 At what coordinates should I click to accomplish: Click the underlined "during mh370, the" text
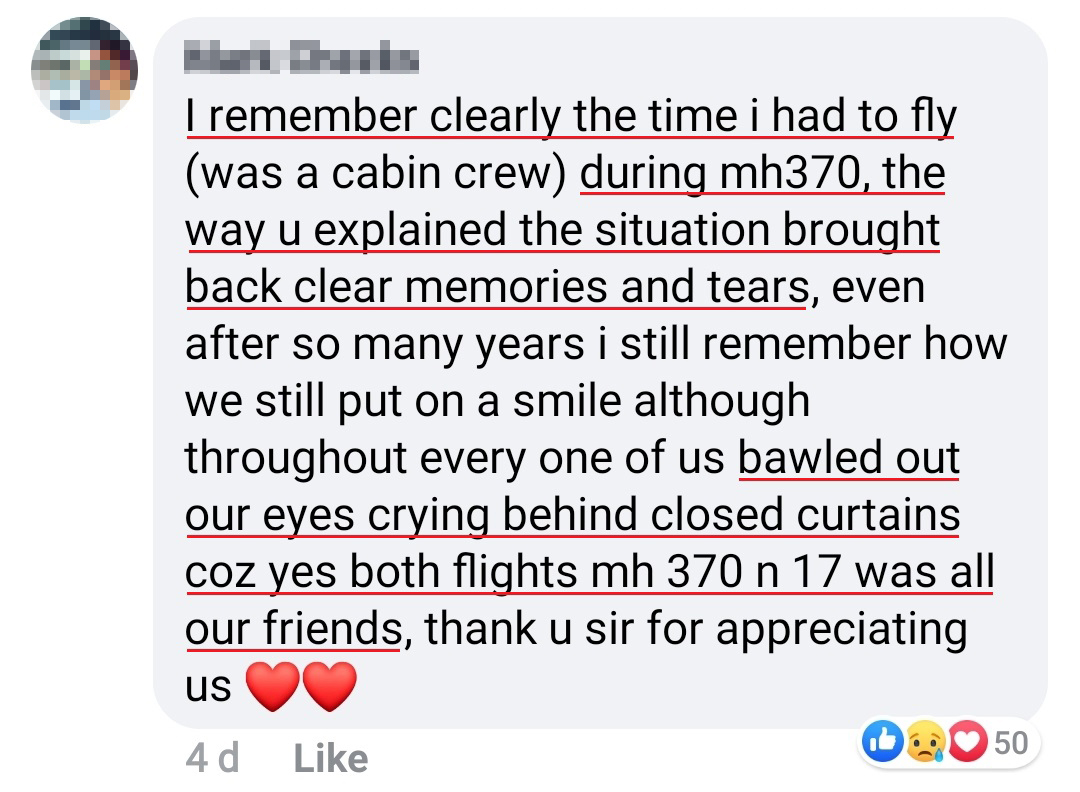(x=762, y=174)
